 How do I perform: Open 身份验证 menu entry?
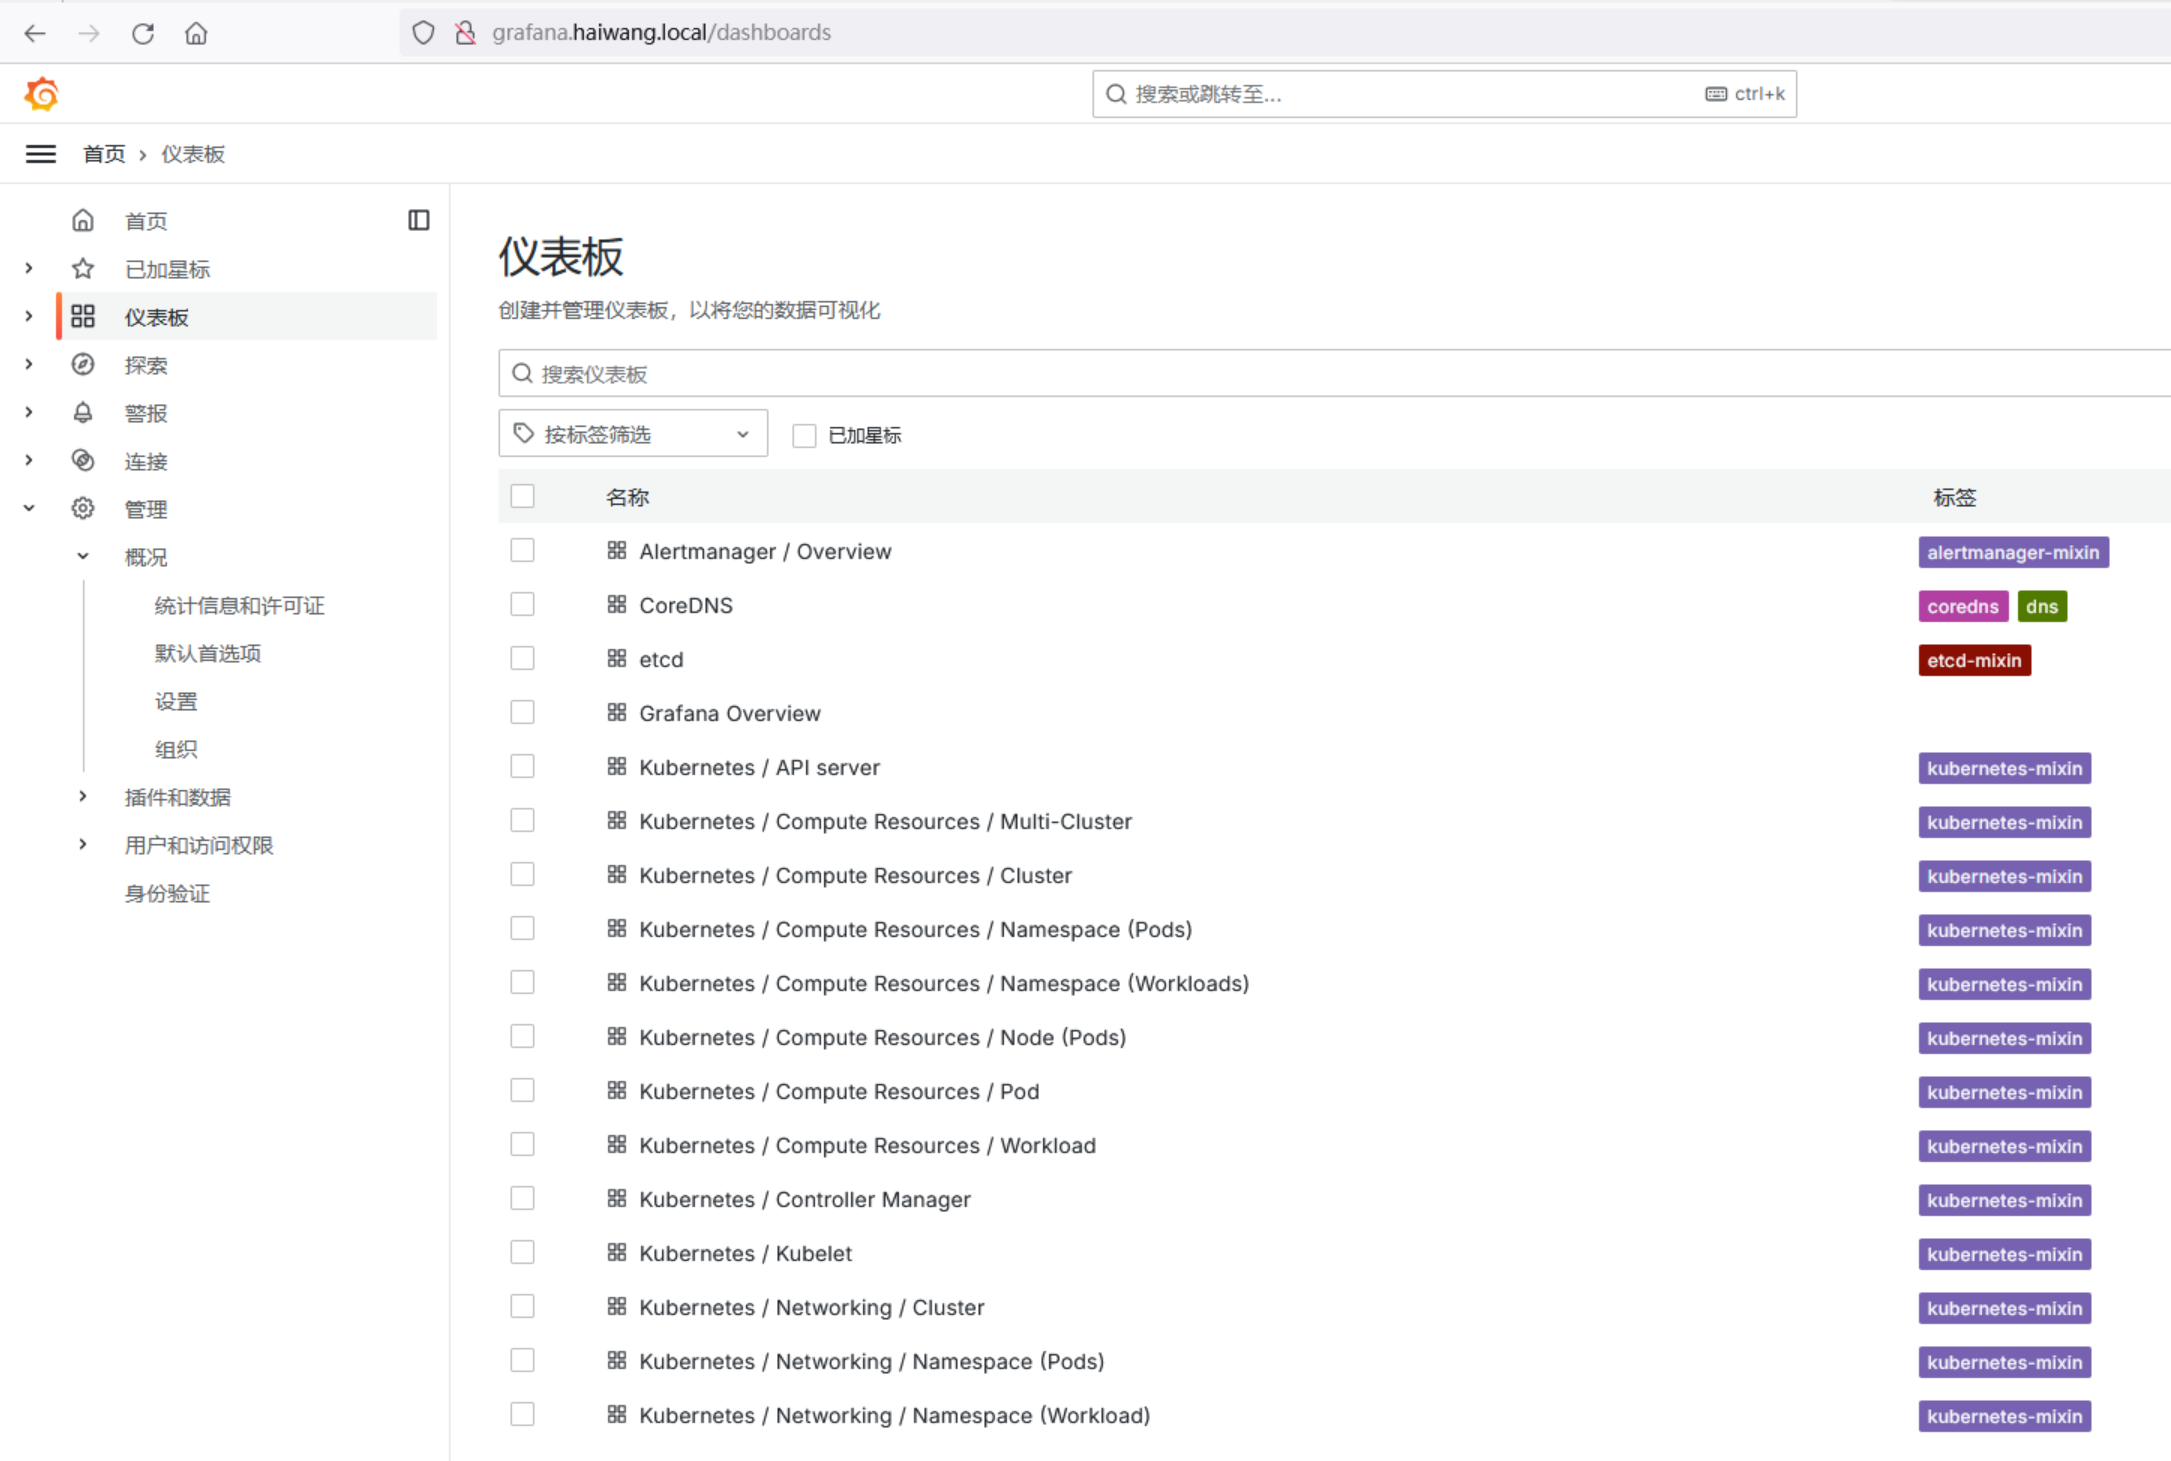[166, 893]
